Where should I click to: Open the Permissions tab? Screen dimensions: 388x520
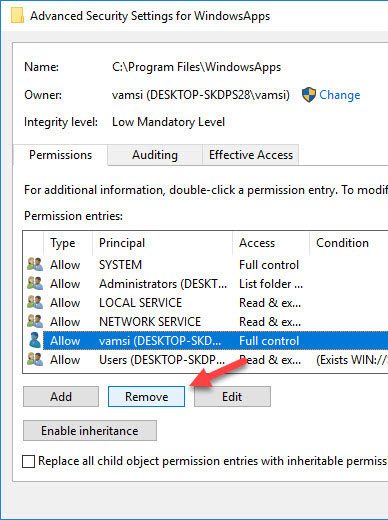click(60, 155)
